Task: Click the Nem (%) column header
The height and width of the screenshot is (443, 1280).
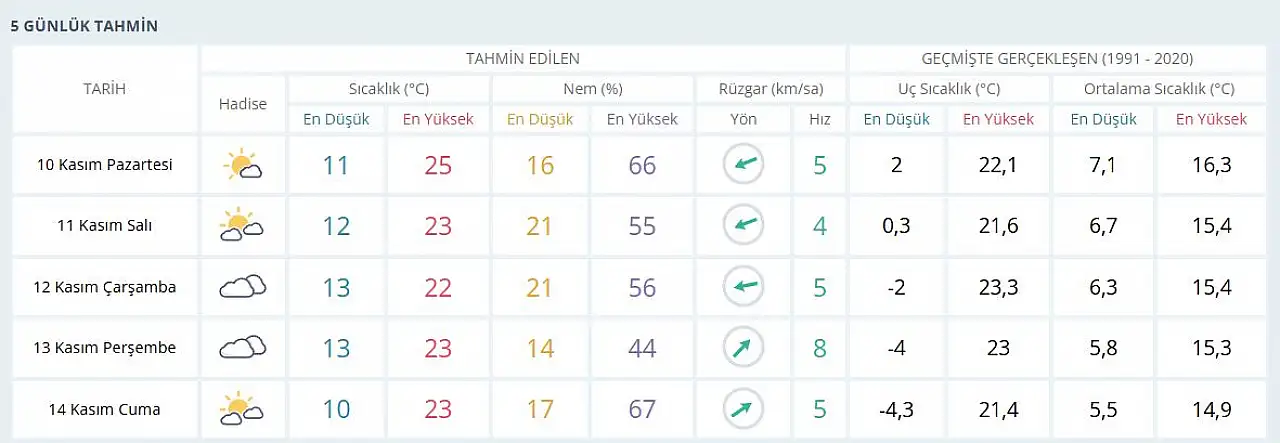Action: coord(592,89)
